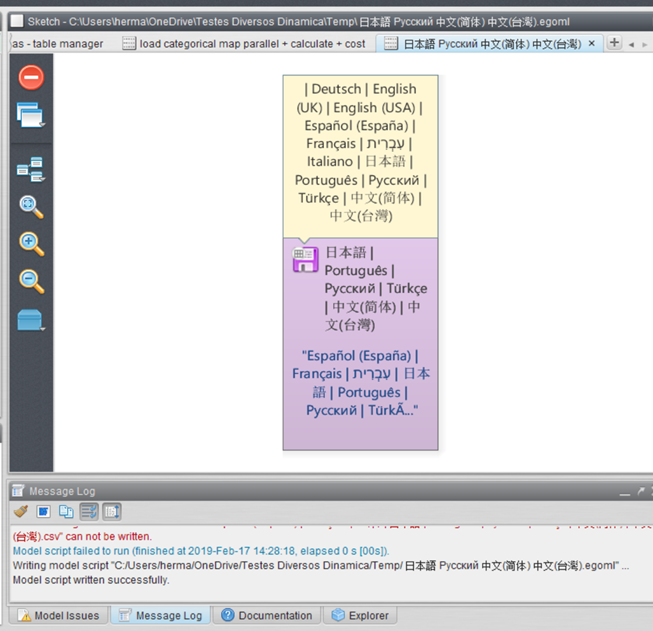Open the blue container box dropdown
This screenshot has height=631, width=653.
30,322
